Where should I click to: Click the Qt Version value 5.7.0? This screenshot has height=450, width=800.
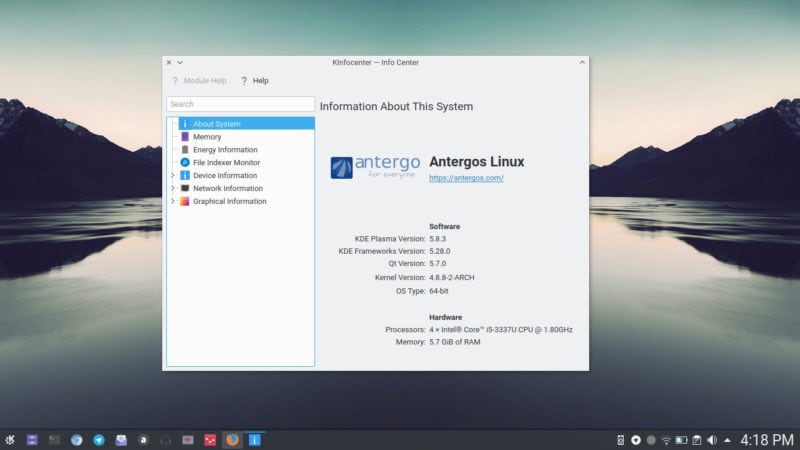tap(437, 263)
